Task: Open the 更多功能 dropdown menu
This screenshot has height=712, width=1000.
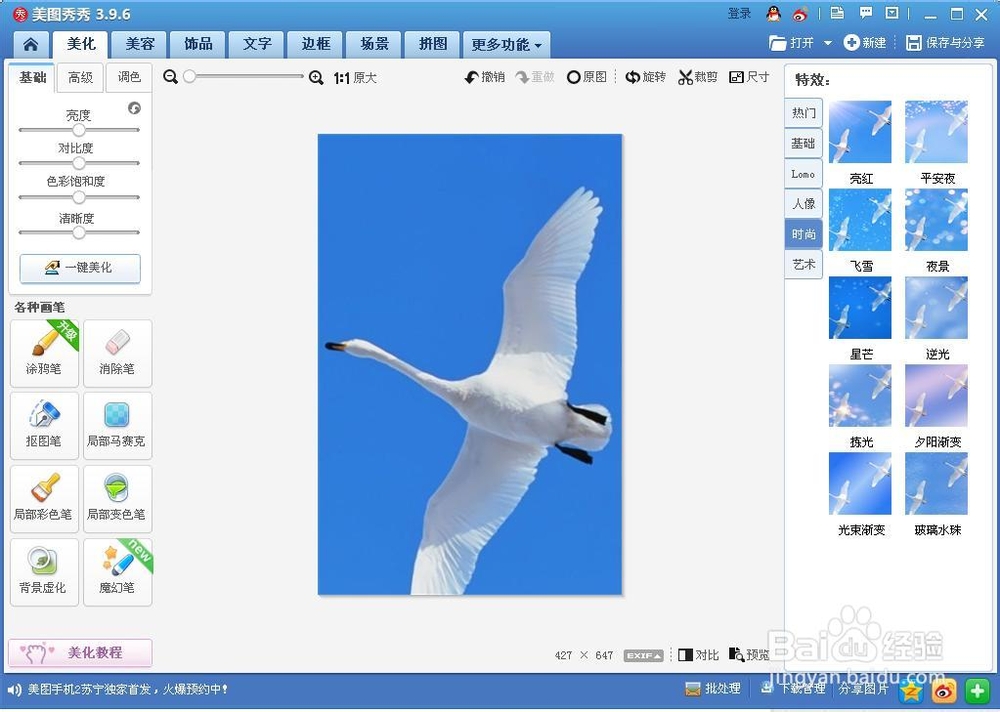Action: [x=506, y=45]
